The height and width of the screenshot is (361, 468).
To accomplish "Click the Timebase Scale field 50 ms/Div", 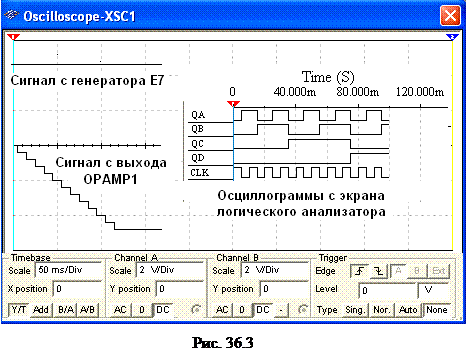I will [x=68, y=270].
